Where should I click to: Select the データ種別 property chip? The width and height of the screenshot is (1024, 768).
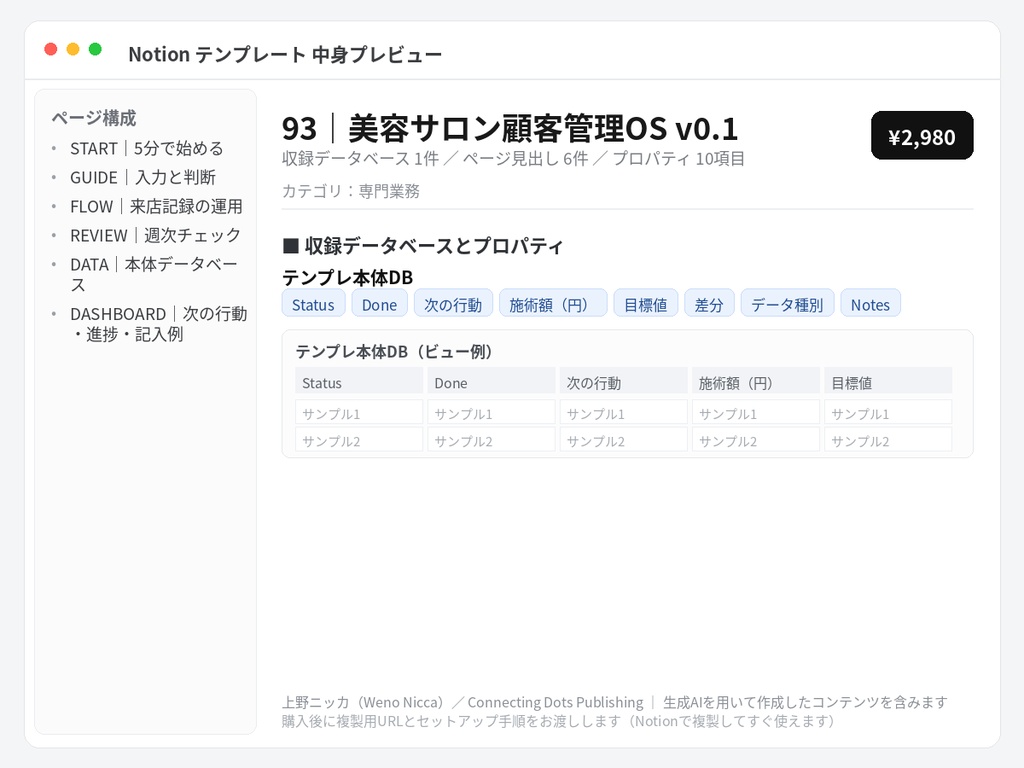787,304
